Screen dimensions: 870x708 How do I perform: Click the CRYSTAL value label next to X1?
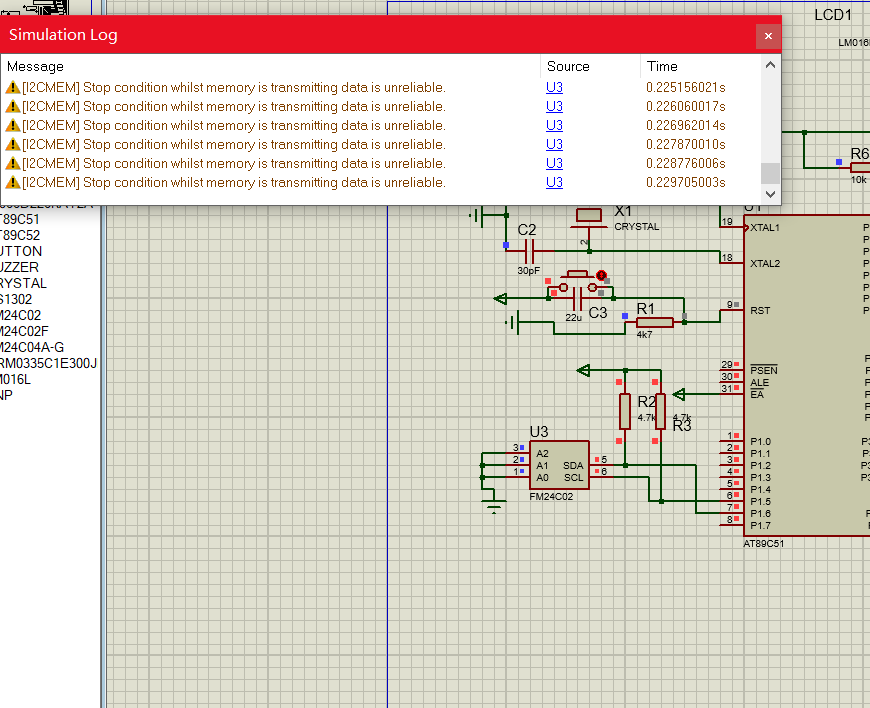pos(637,227)
